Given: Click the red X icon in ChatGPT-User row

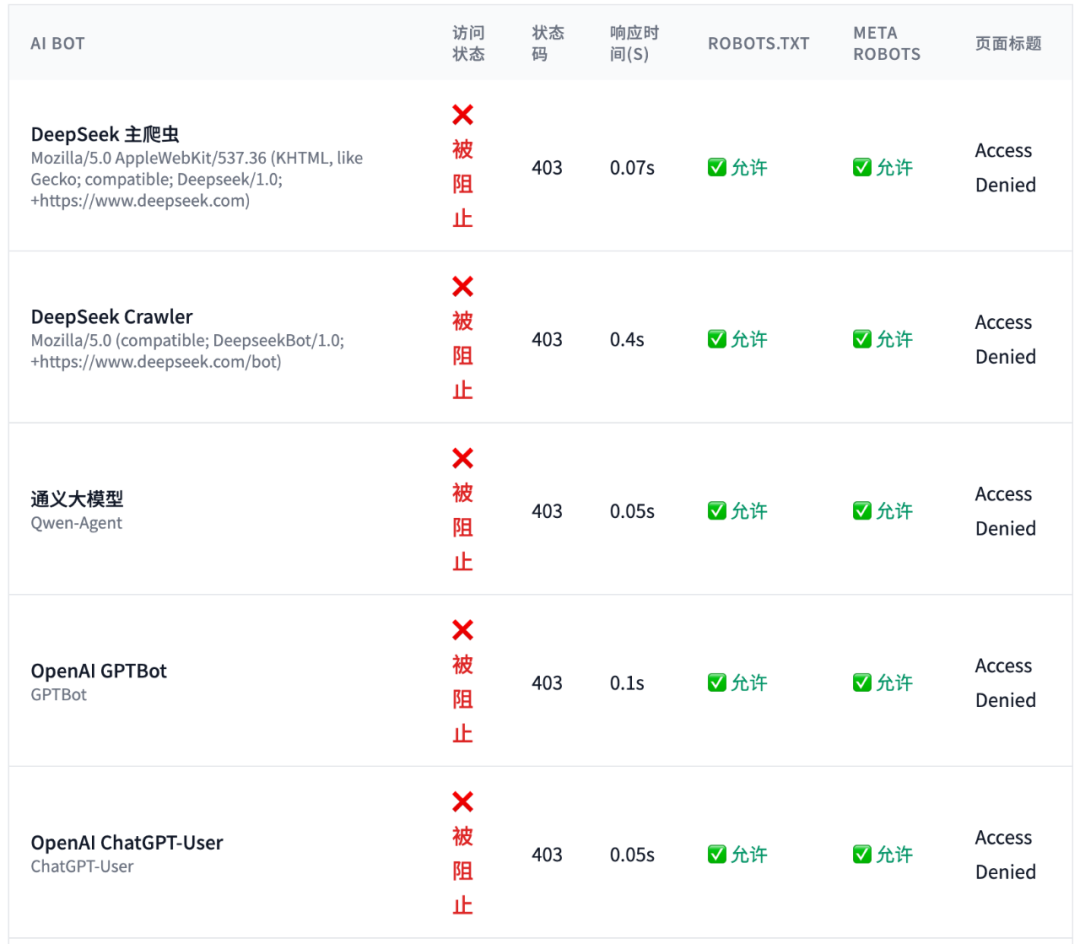Looking at the screenshot, I should click(462, 803).
